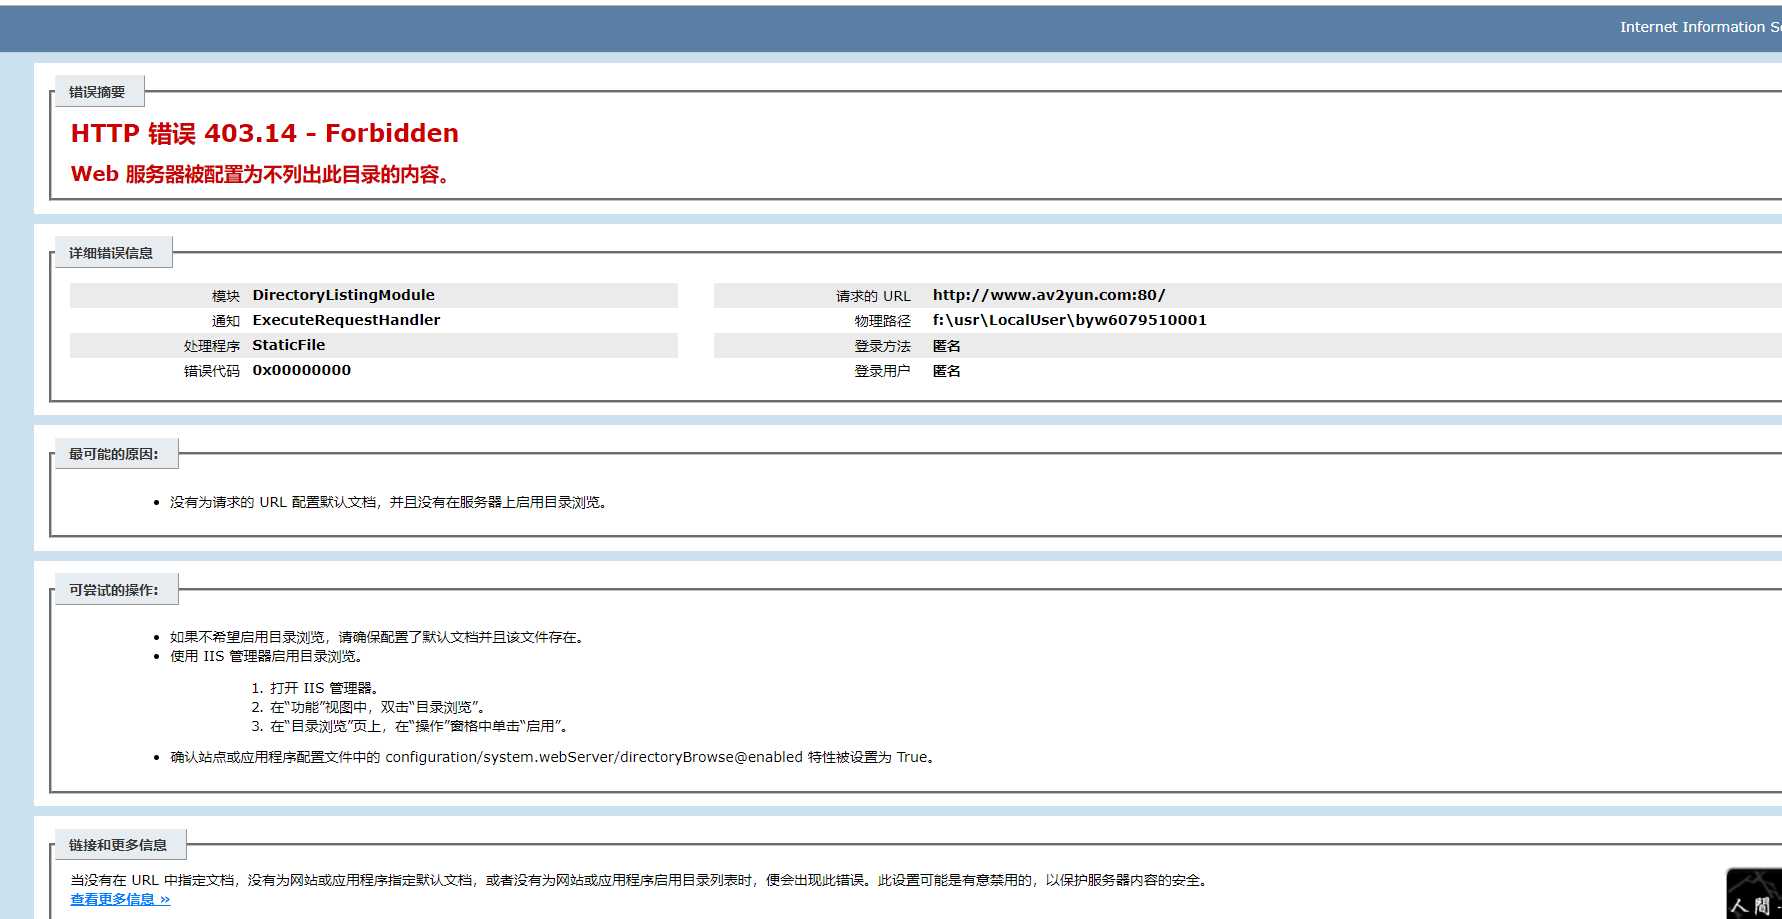
Task: Click the 处理程序 field label
Action: [x=212, y=346]
